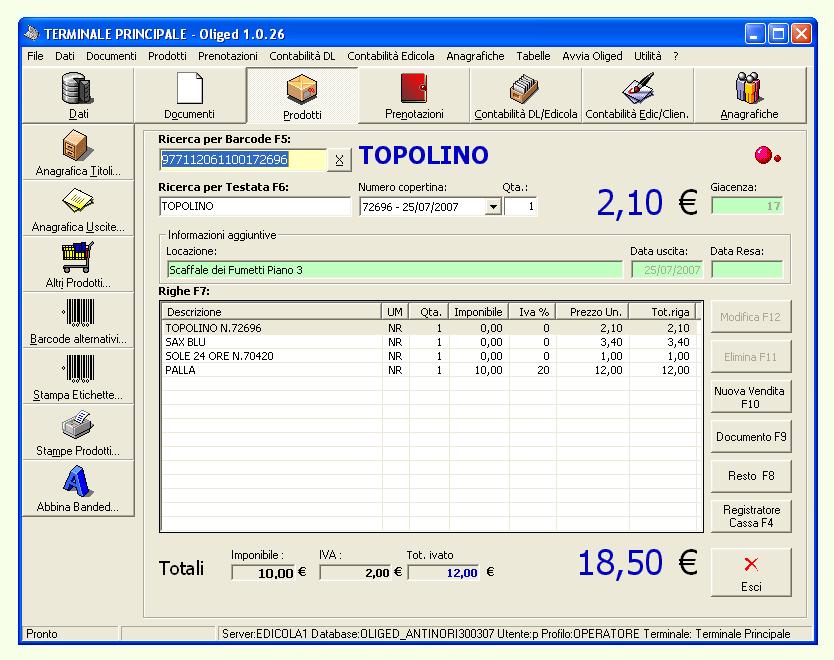Click Registratore Cassa F4 button
Image resolution: width=834 pixels, height=660 pixels.
point(750,516)
